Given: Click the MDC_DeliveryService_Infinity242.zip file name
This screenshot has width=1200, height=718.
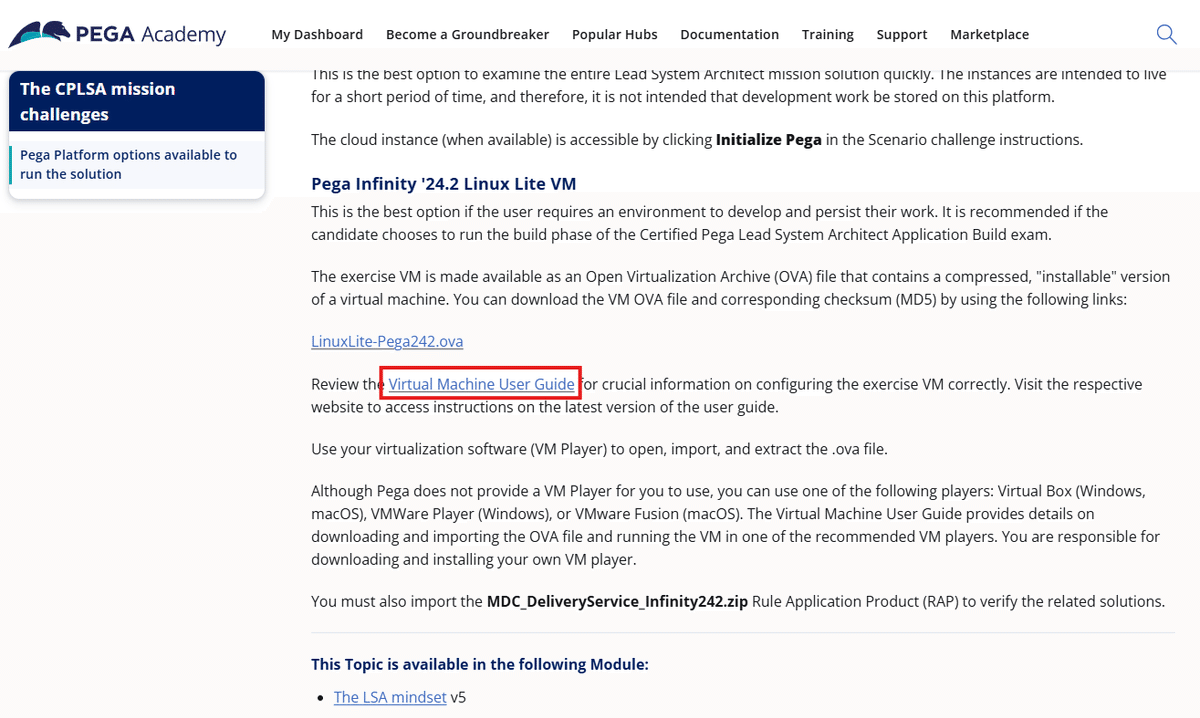Looking at the screenshot, I should [617, 601].
